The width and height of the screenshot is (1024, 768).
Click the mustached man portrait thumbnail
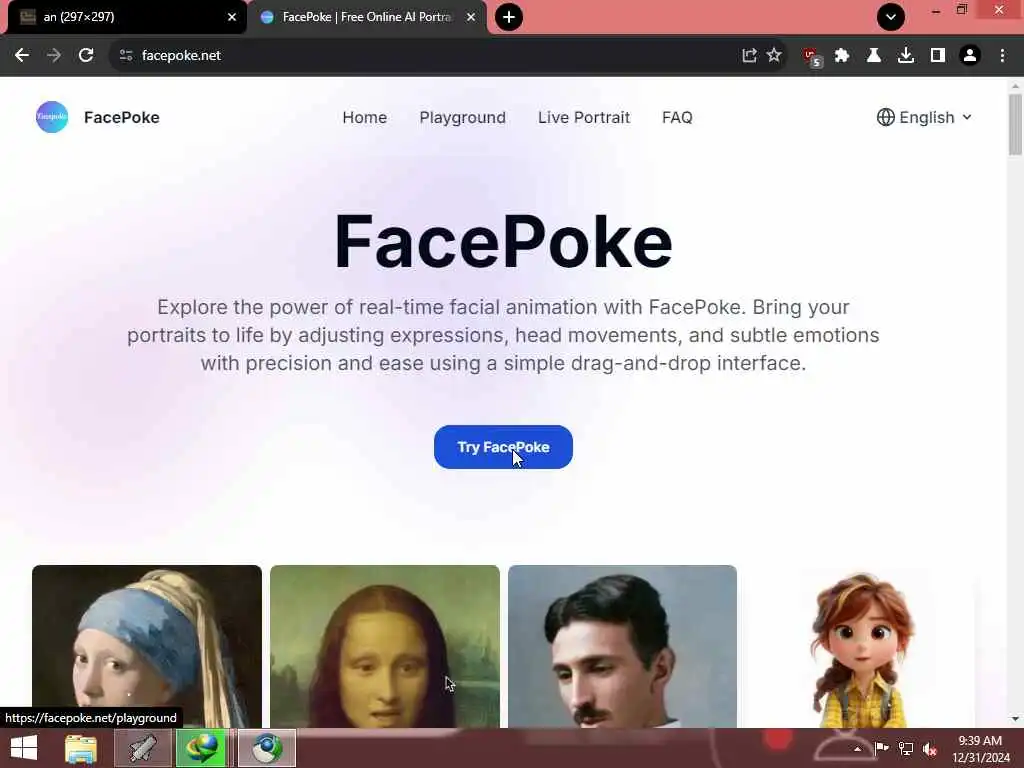[622, 647]
